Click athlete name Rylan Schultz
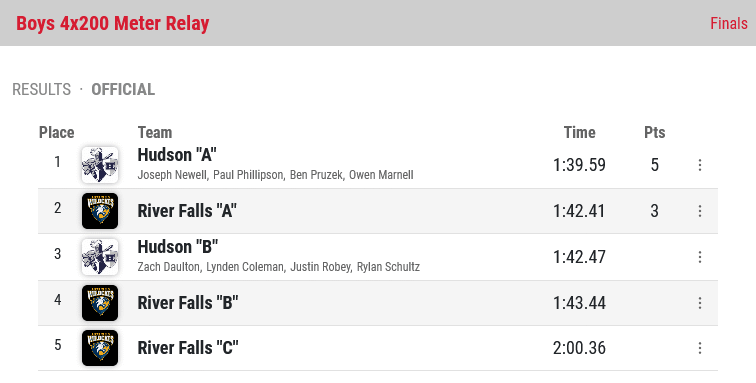The height and width of the screenshot is (383, 756). coord(388,267)
